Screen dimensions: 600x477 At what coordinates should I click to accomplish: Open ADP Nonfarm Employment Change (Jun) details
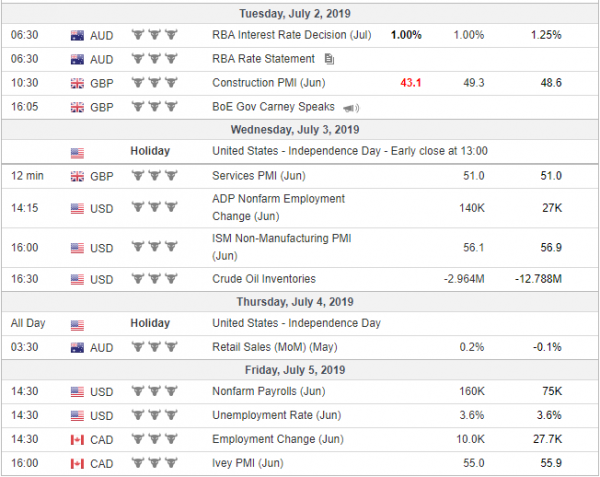point(279,207)
